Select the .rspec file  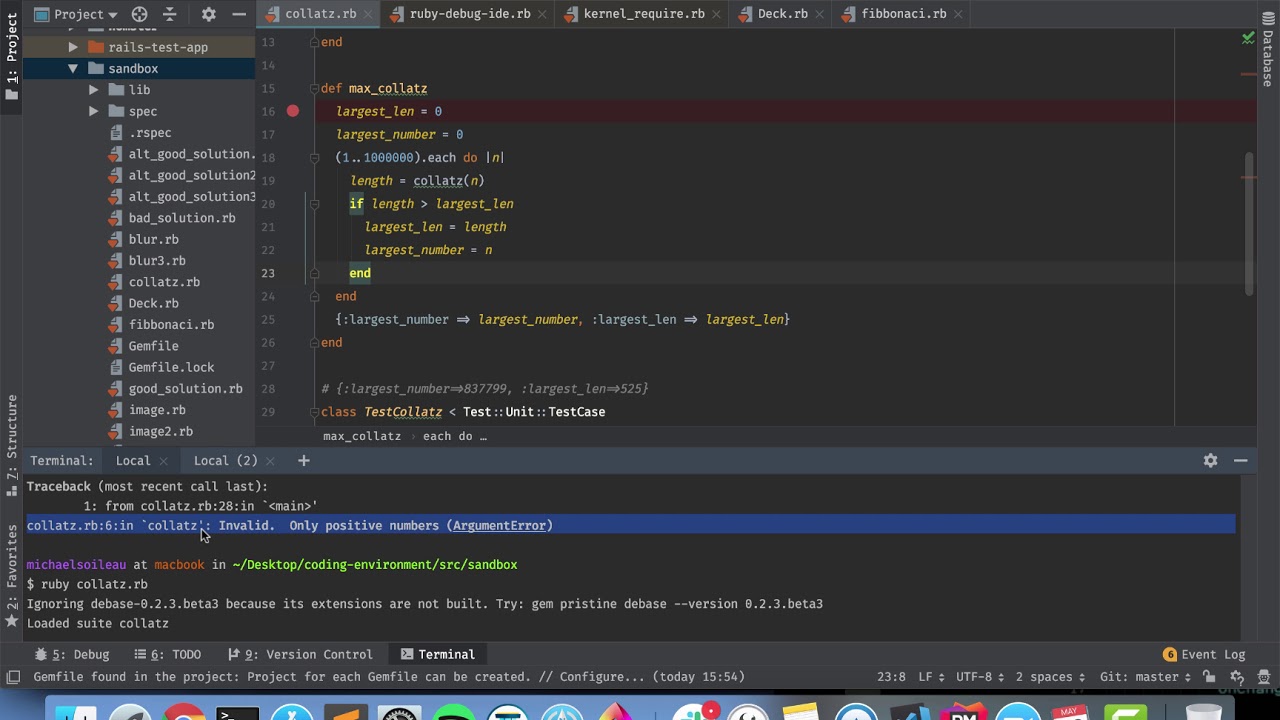150,133
